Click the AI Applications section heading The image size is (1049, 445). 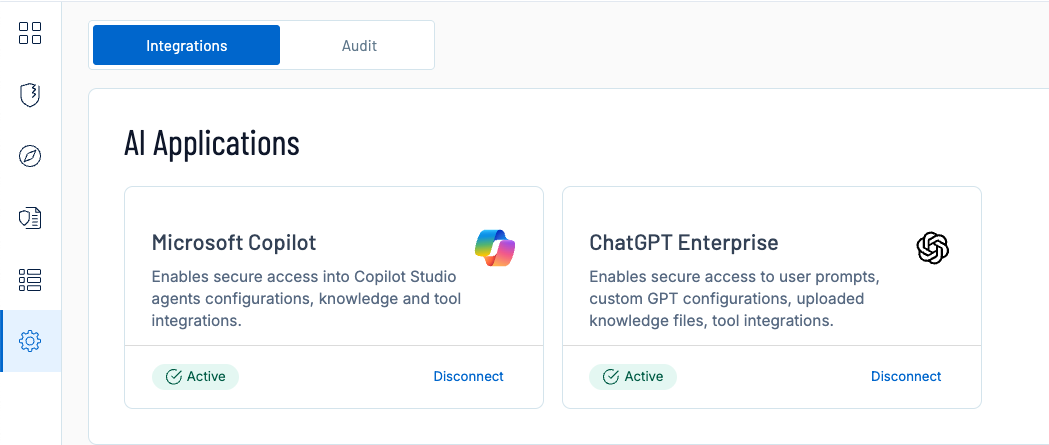click(212, 143)
